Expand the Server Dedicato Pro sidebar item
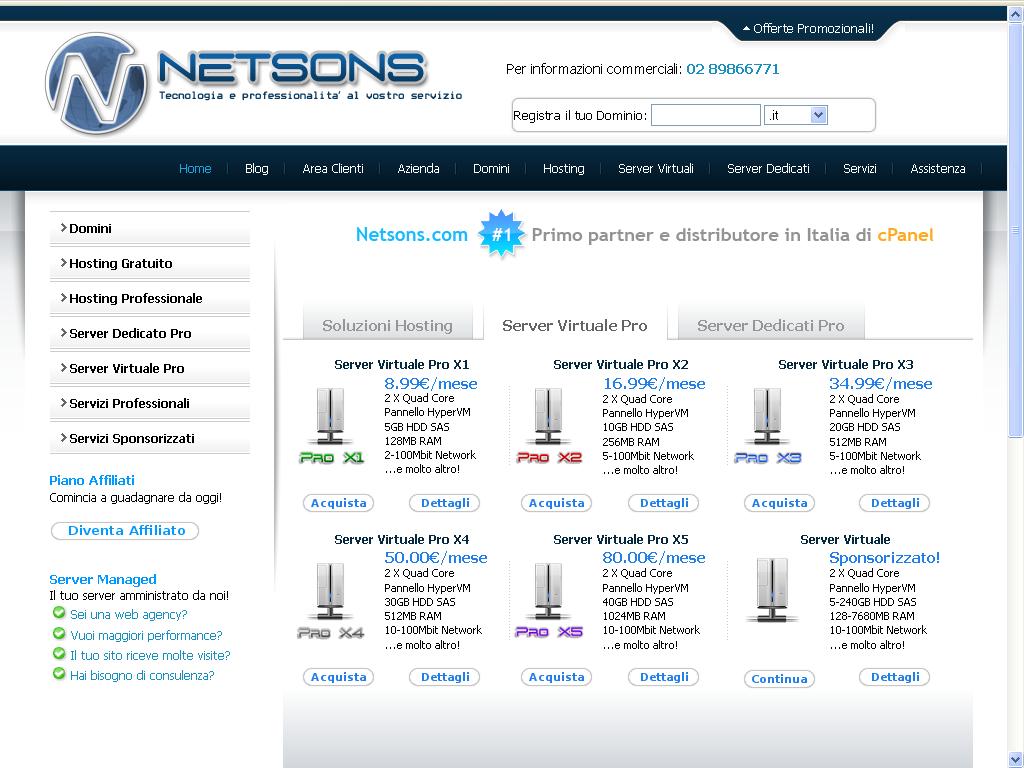 pyautogui.click(x=150, y=334)
